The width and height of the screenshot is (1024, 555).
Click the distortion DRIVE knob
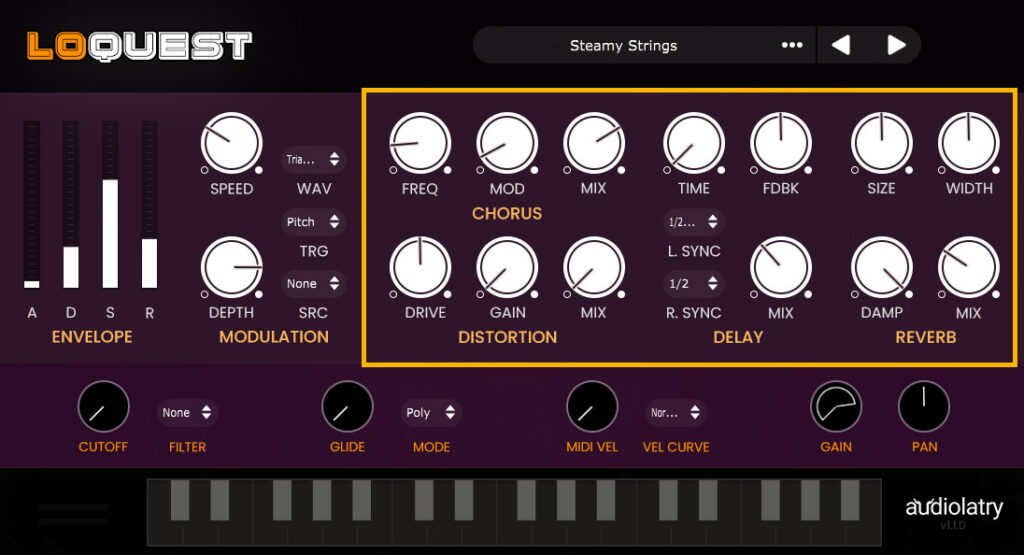coord(420,267)
